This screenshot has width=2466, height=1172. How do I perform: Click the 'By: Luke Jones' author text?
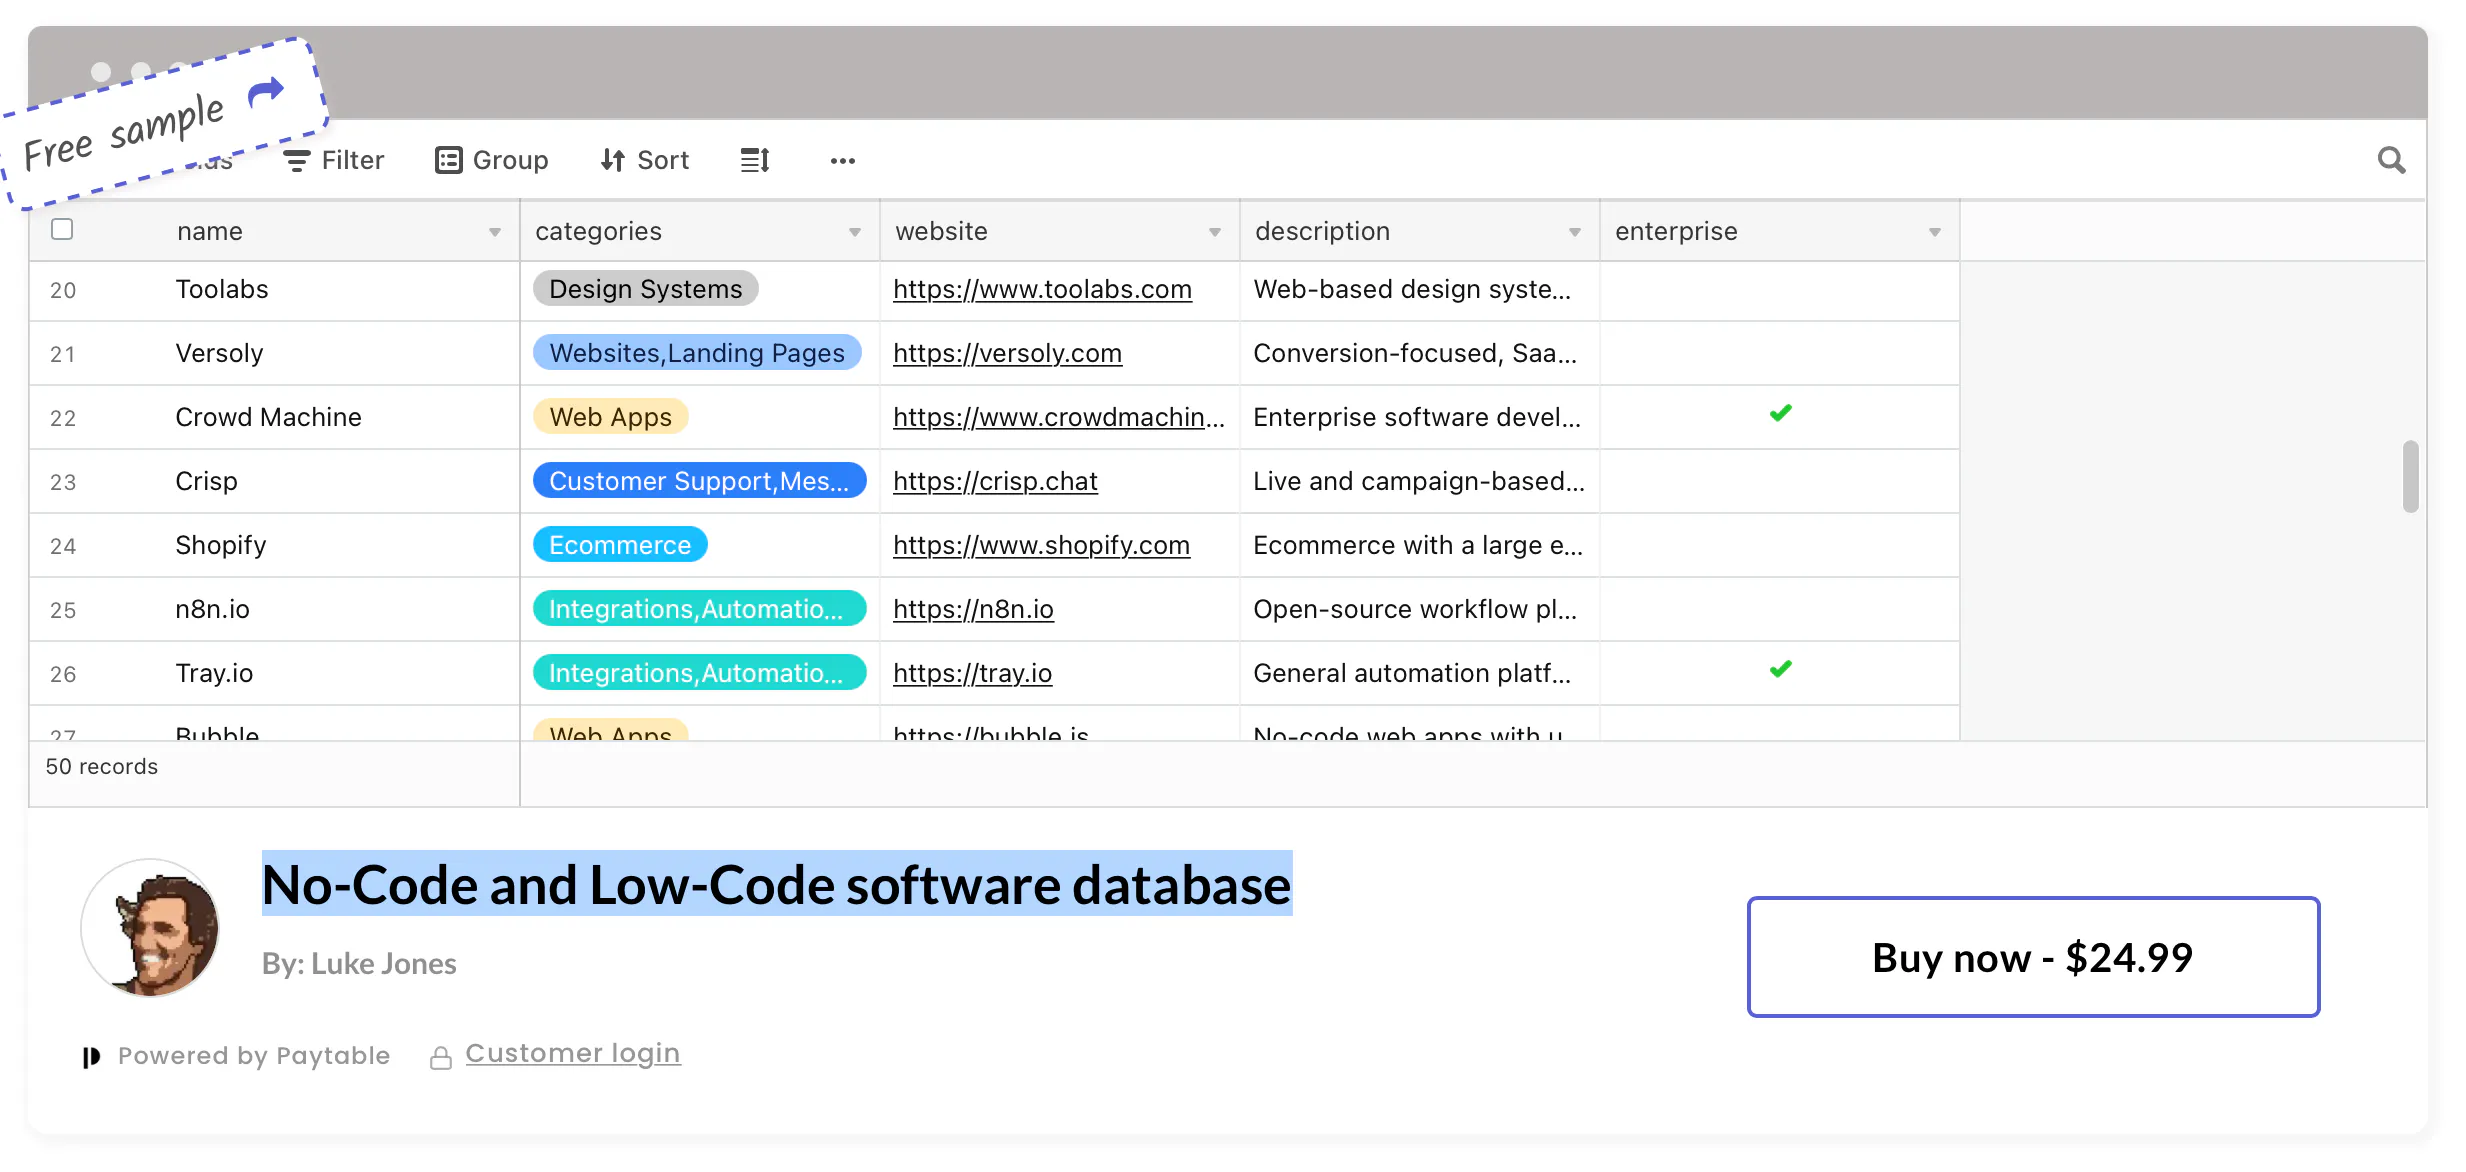[359, 964]
